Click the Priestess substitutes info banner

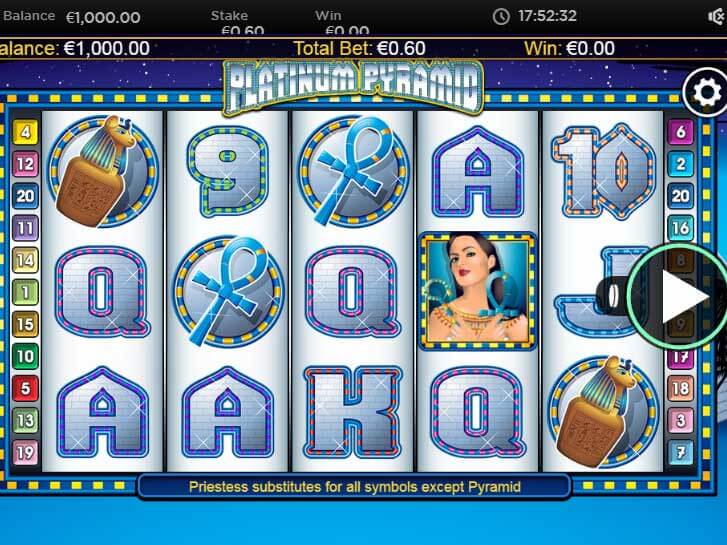point(355,487)
